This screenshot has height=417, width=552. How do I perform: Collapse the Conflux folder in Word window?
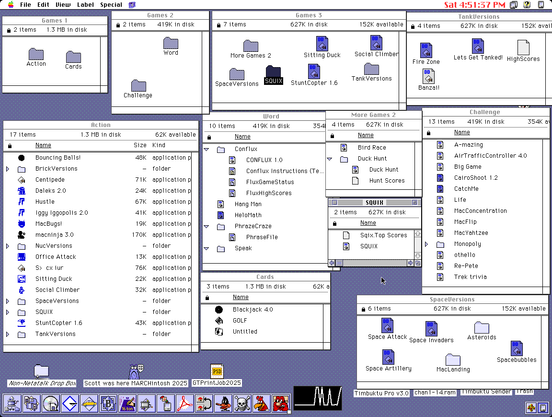click(x=207, y=150)
